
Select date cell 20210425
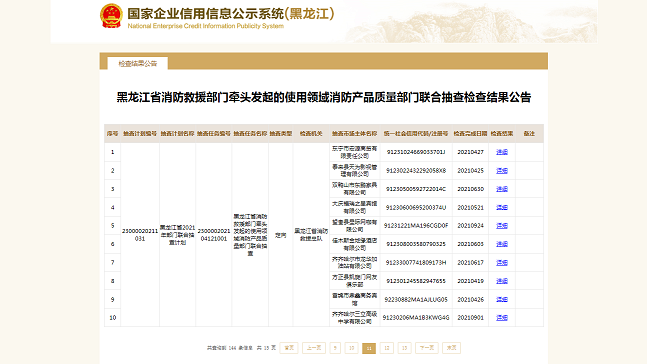[x=470, y=170]
